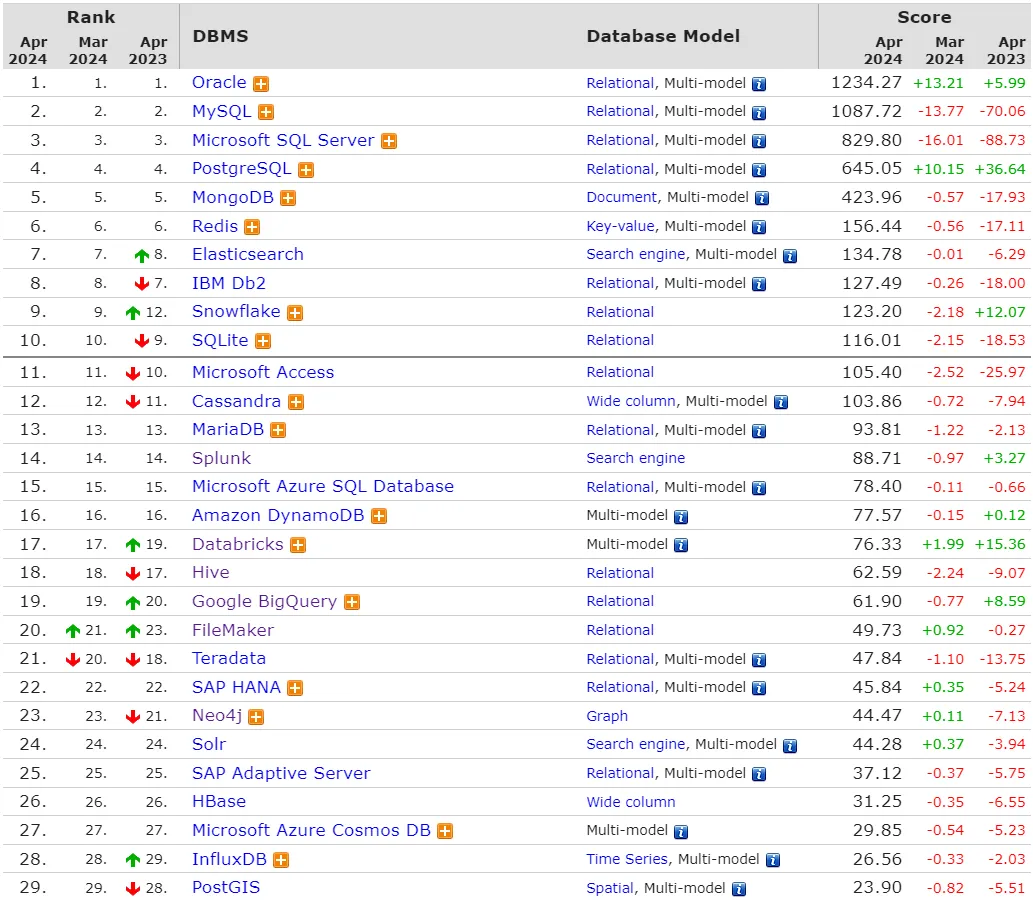The height and width of the screenshot is (900, 1033).
Task: Click the info icon in the Databricks row
Action: (681, 546)
